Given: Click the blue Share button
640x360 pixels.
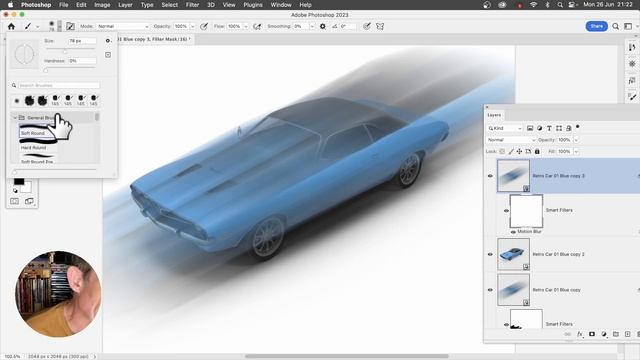Looking at the screenshot, I should click(596, 26).
